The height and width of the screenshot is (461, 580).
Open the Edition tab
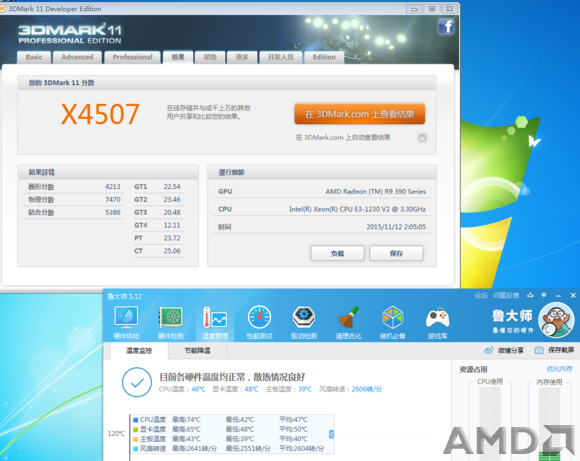tap(324, 57)
